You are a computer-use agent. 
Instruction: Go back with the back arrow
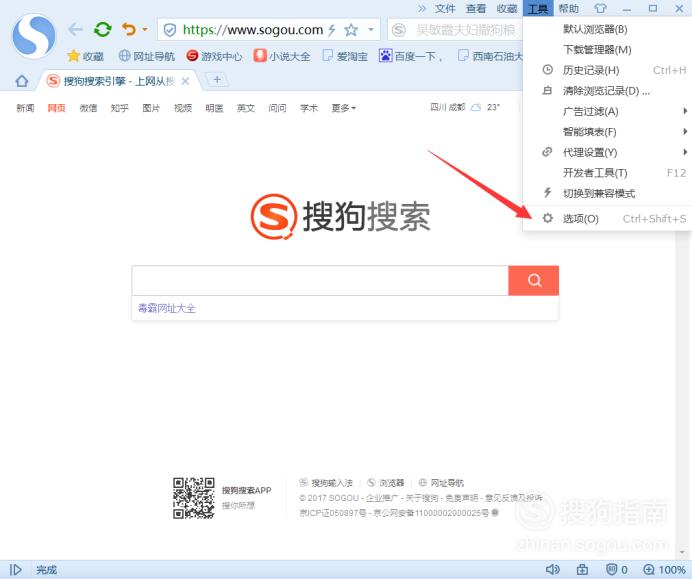tap(75, 30)
